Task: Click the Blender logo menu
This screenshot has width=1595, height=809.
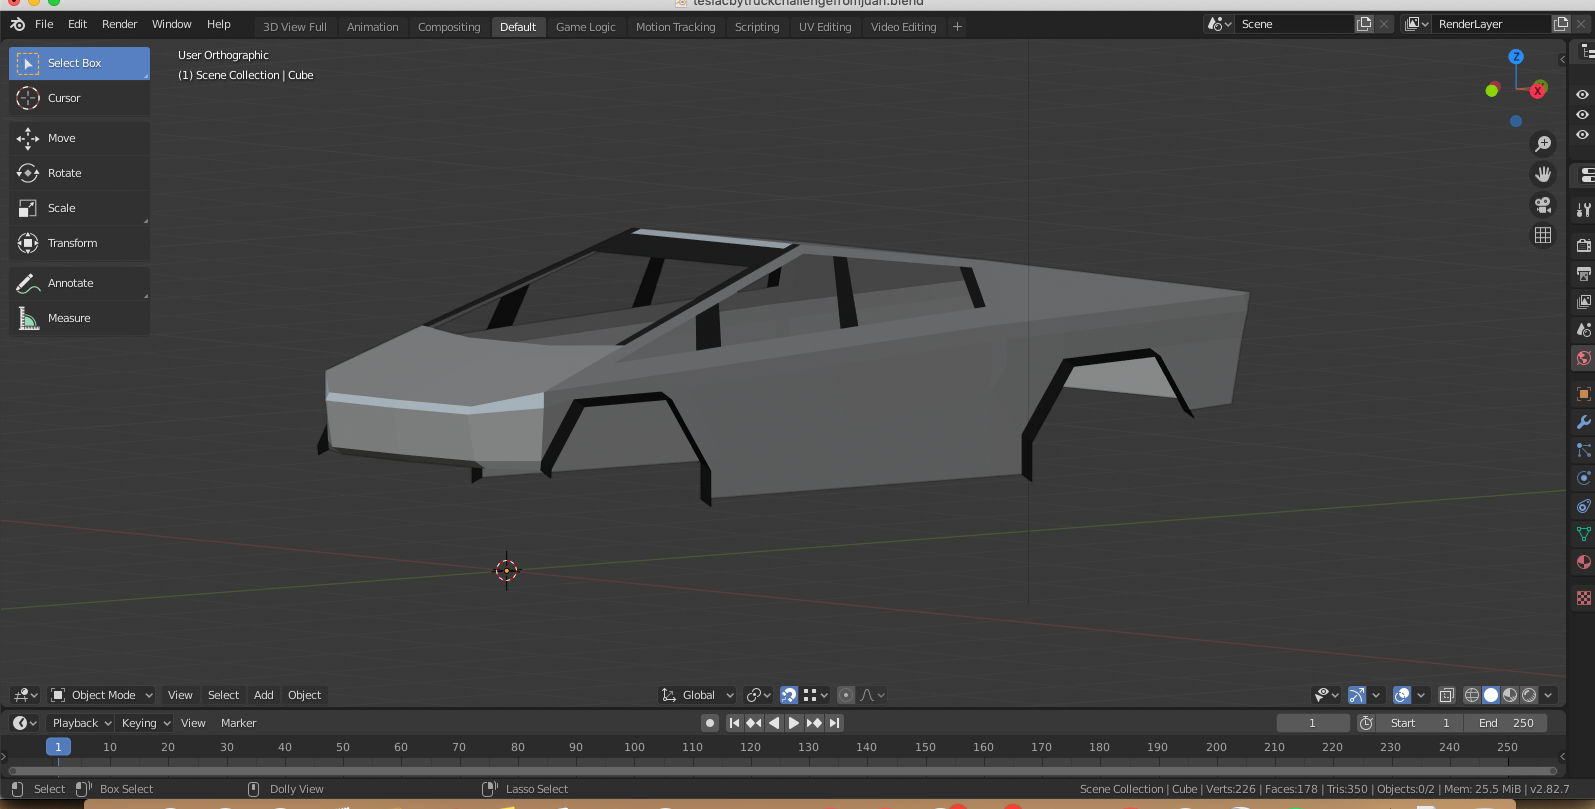Action: 17,24
